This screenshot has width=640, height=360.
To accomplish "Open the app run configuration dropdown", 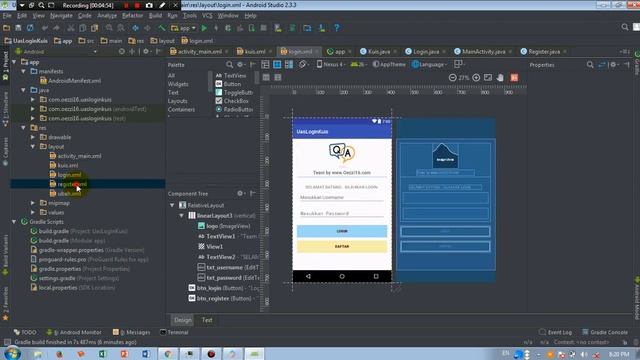I will click(x=183, y=28).
